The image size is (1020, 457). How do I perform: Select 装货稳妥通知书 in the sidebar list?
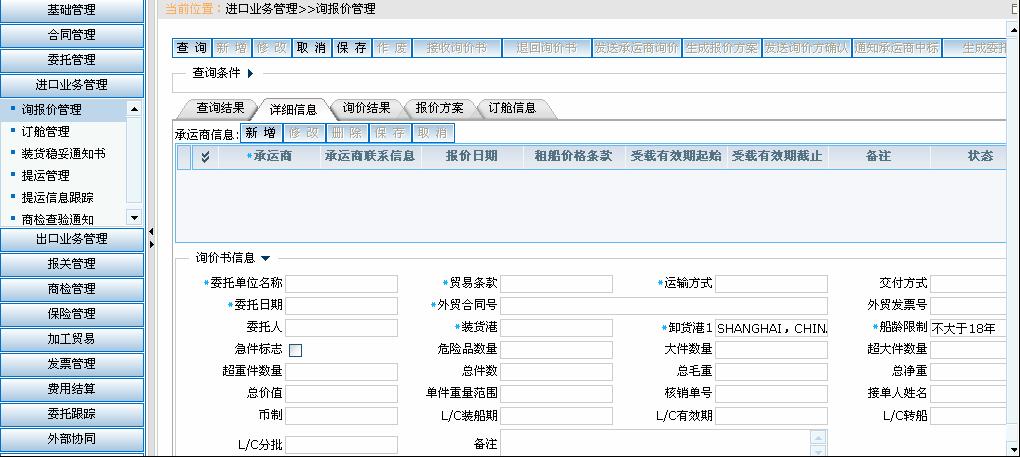click(63, 154)
